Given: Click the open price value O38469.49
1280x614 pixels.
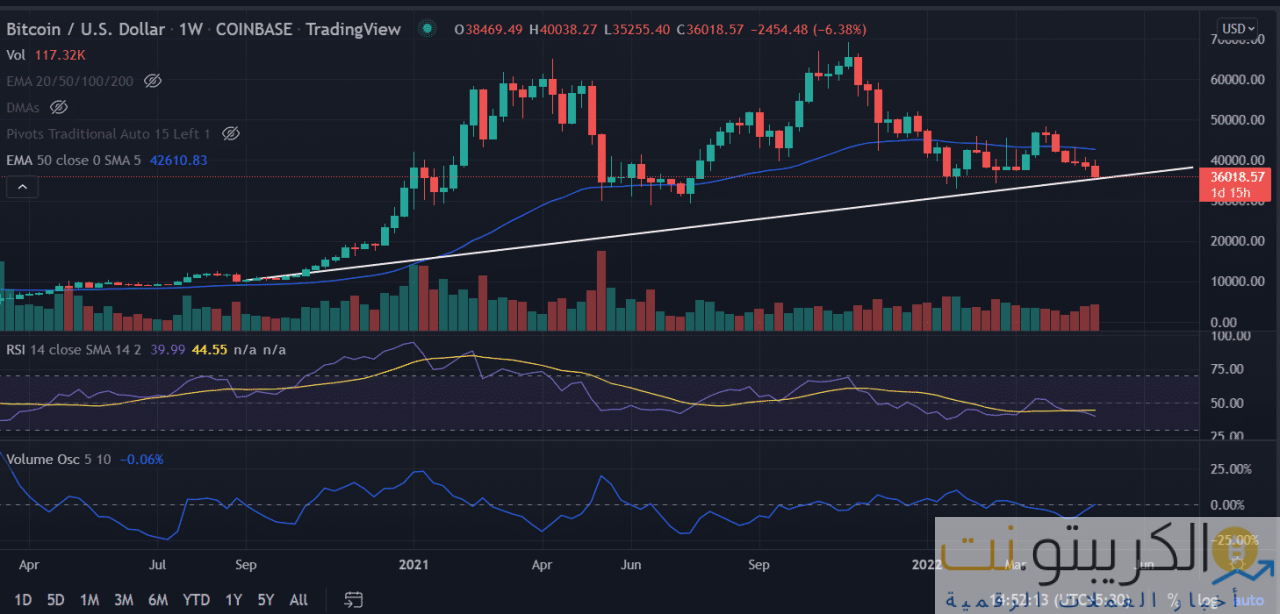Looking at the screenshot, I should (489, 29).
